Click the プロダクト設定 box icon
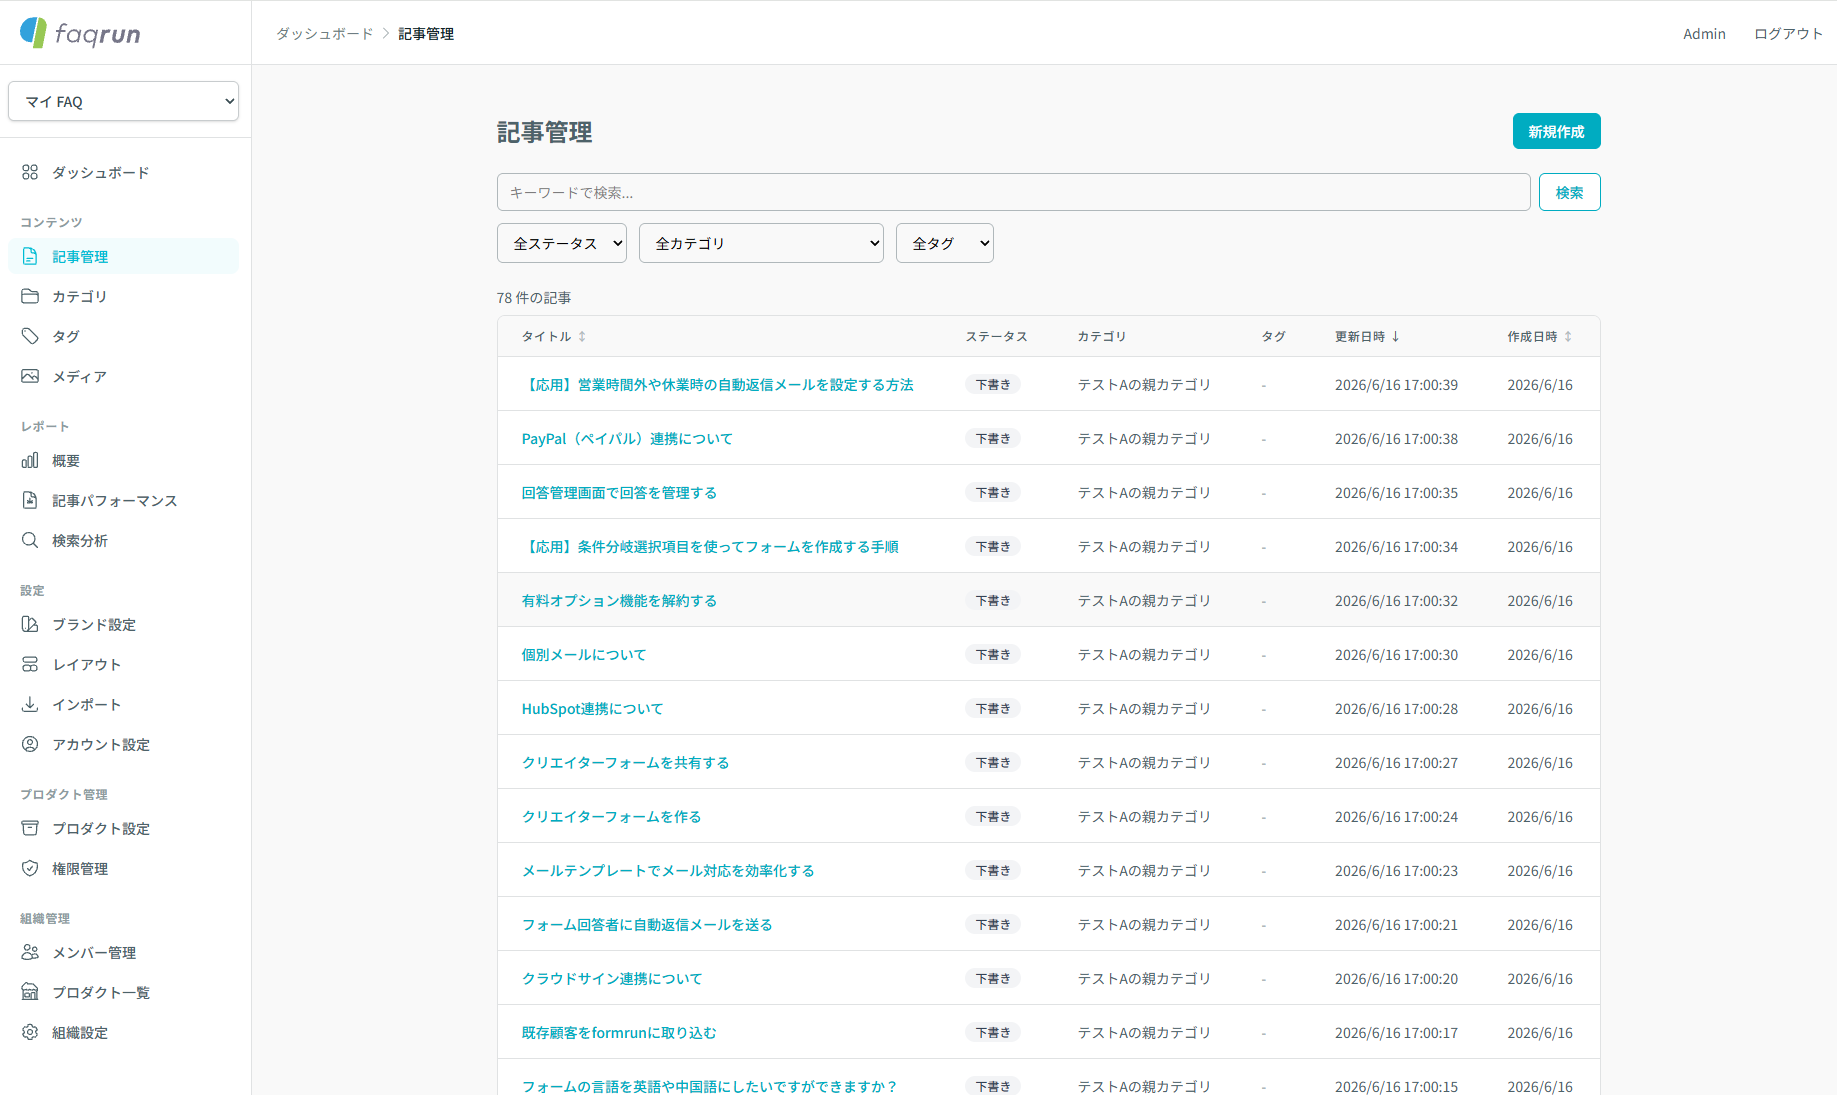 (30, 828)
